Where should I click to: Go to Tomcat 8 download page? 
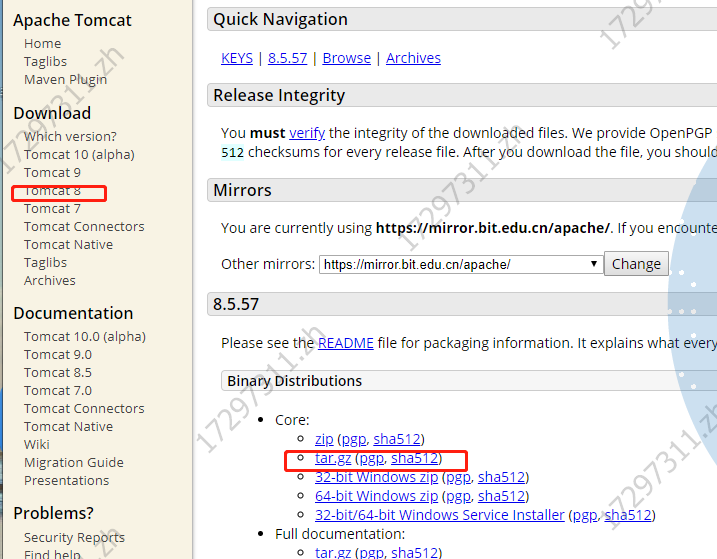pos(52,191)
